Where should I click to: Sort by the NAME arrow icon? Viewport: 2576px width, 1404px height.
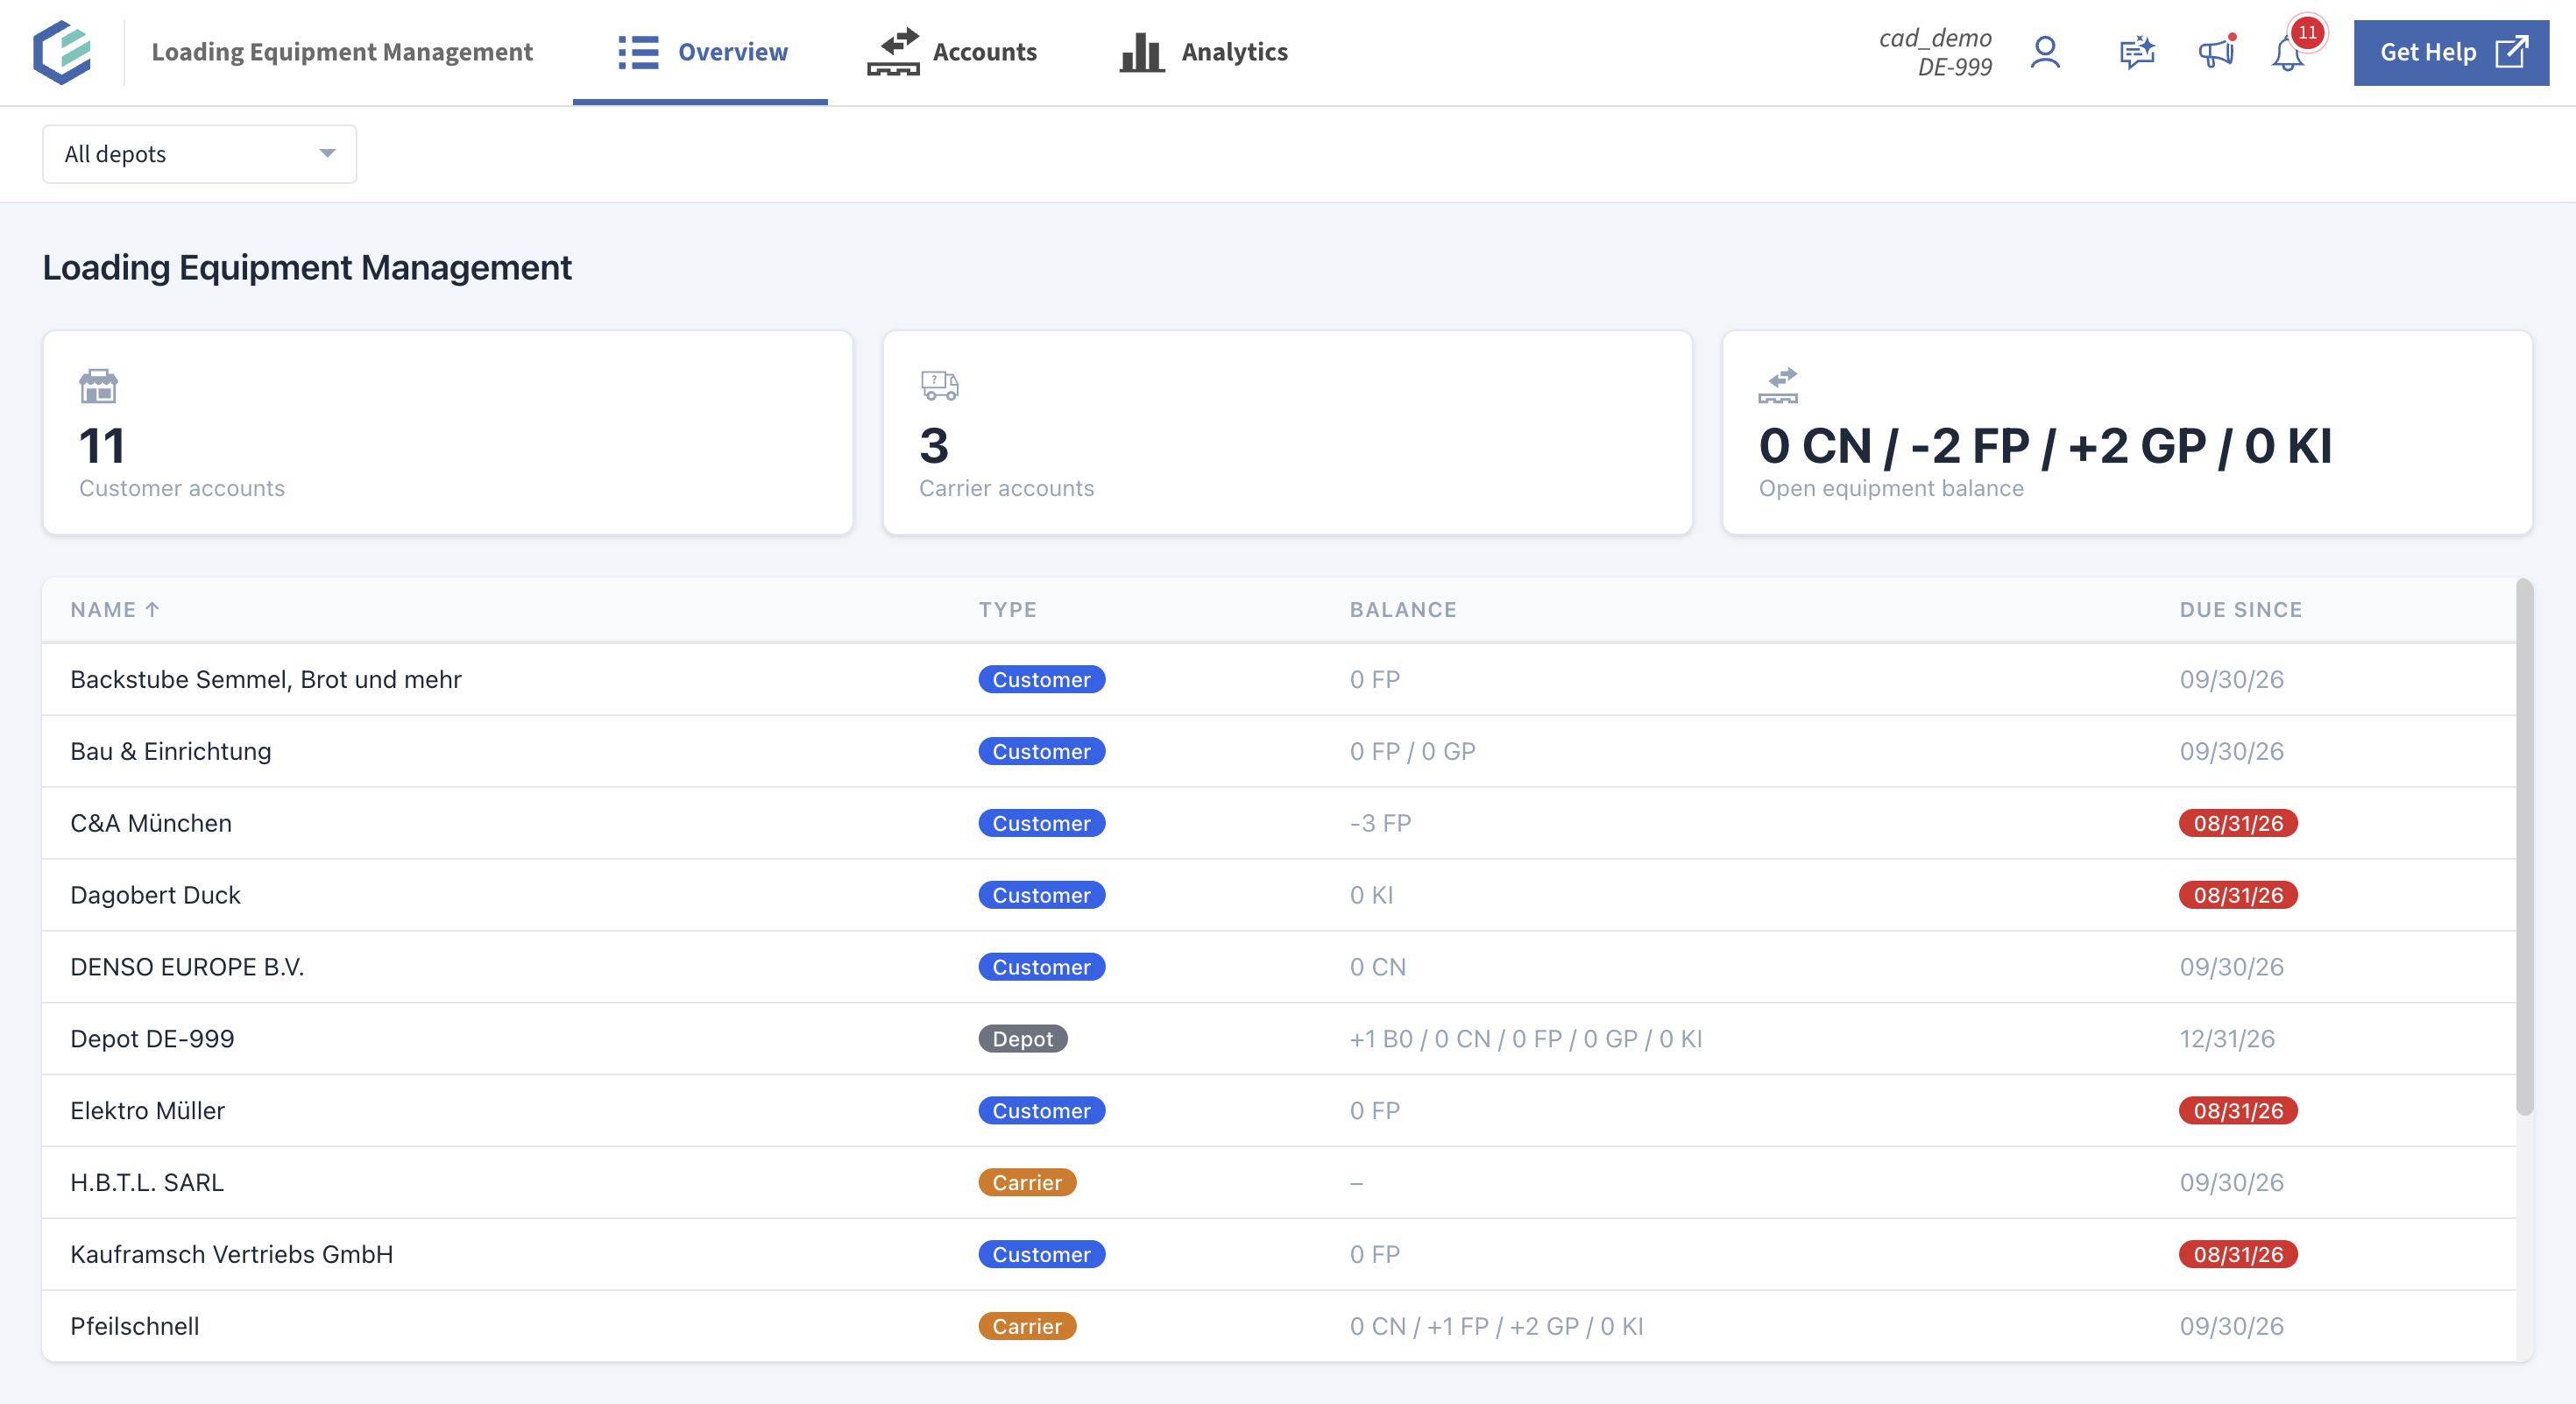(152, 609)
